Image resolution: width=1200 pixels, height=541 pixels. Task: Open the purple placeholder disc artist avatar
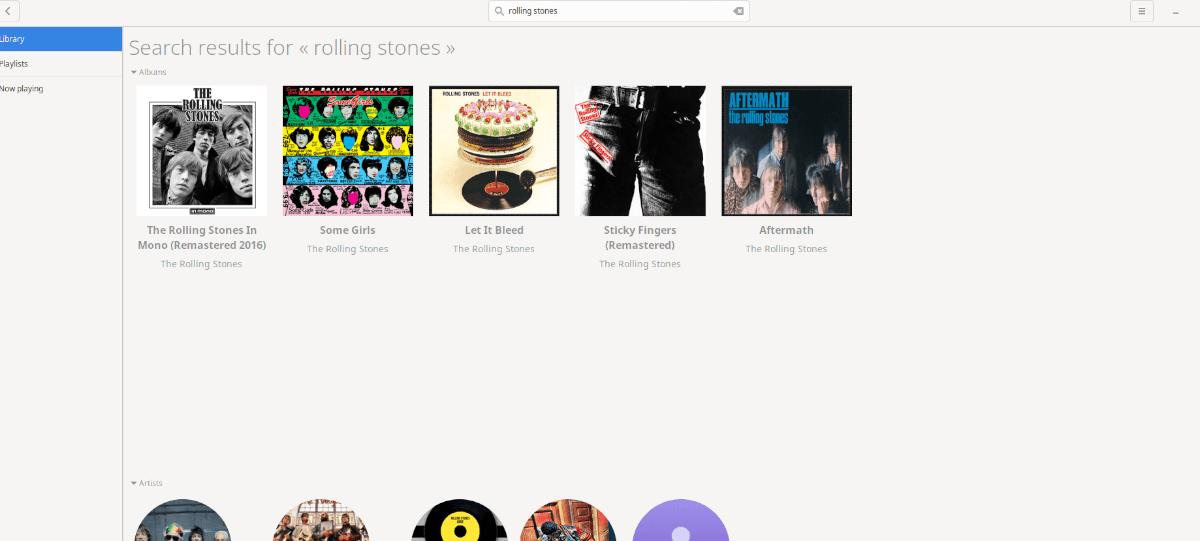[681, 521]
